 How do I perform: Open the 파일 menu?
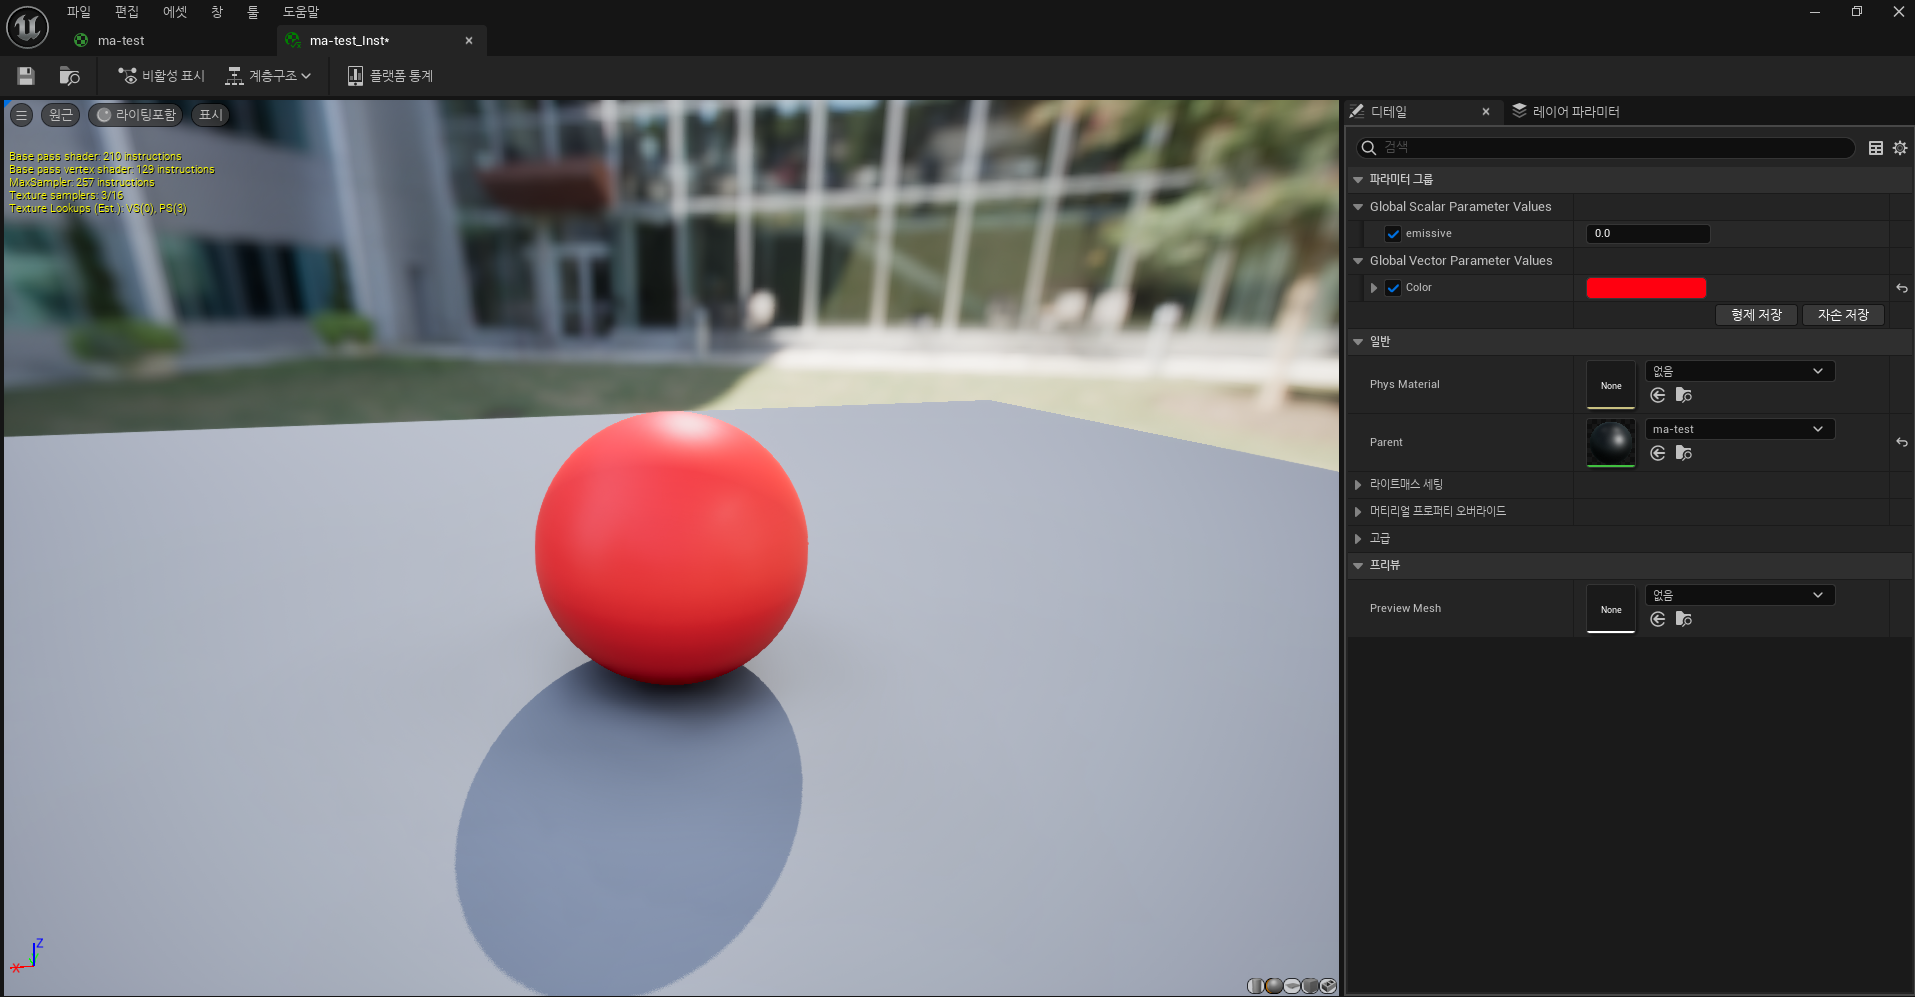79,12
